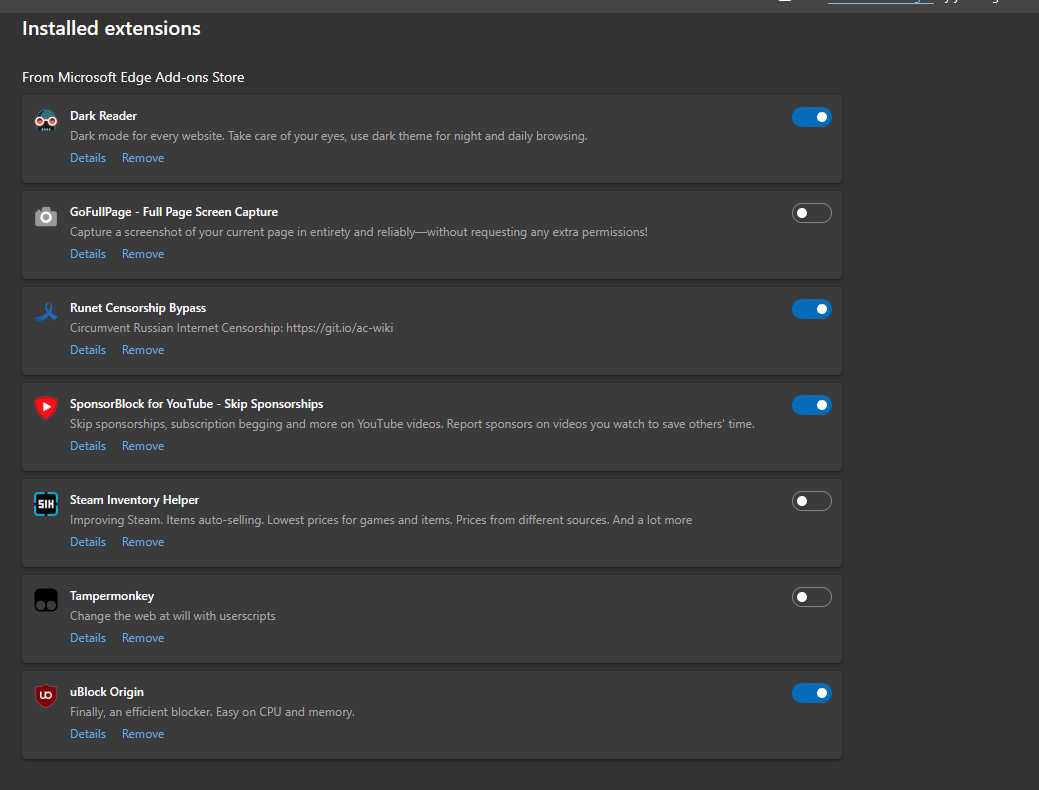Click the uBlock Origin title text
This screenshot has width=1039, height=790.
107,693
